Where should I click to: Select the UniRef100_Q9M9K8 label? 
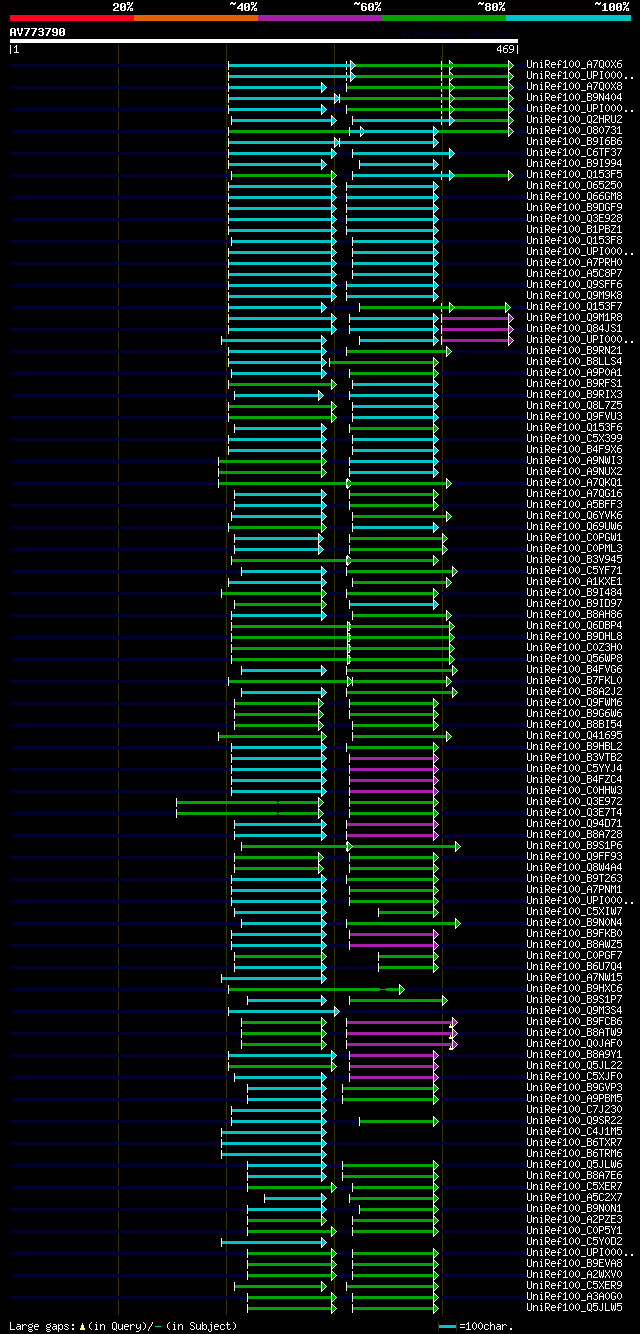[574, 296]
